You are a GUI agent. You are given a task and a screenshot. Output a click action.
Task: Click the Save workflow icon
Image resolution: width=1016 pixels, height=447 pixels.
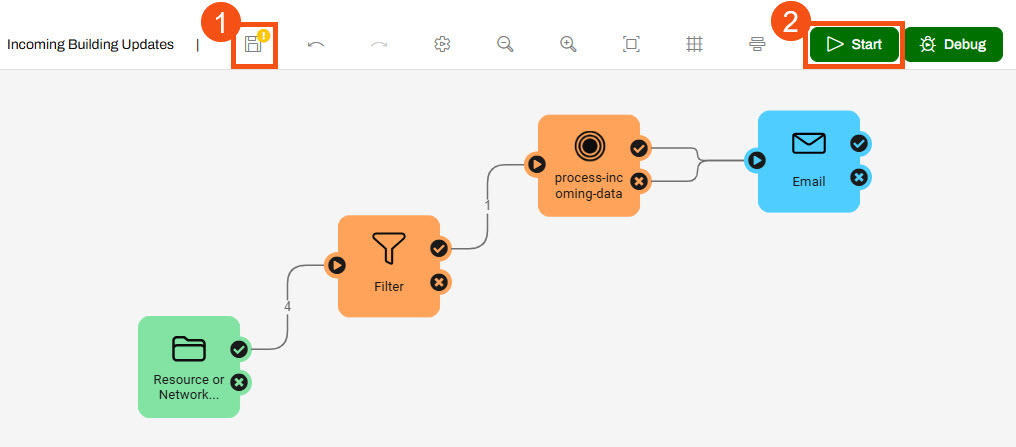(x=254, y=44)
